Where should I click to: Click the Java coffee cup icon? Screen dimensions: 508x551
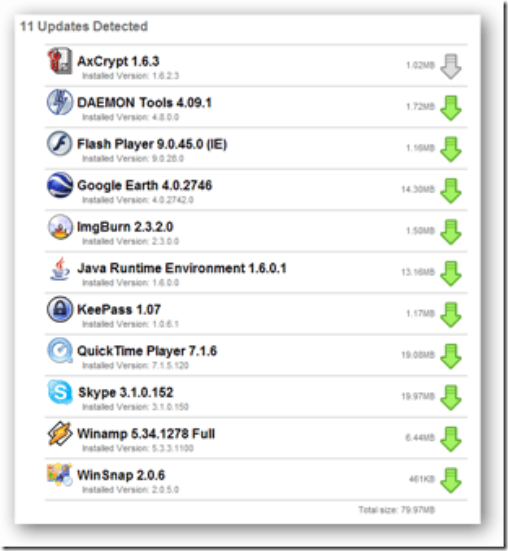point(60,268)
